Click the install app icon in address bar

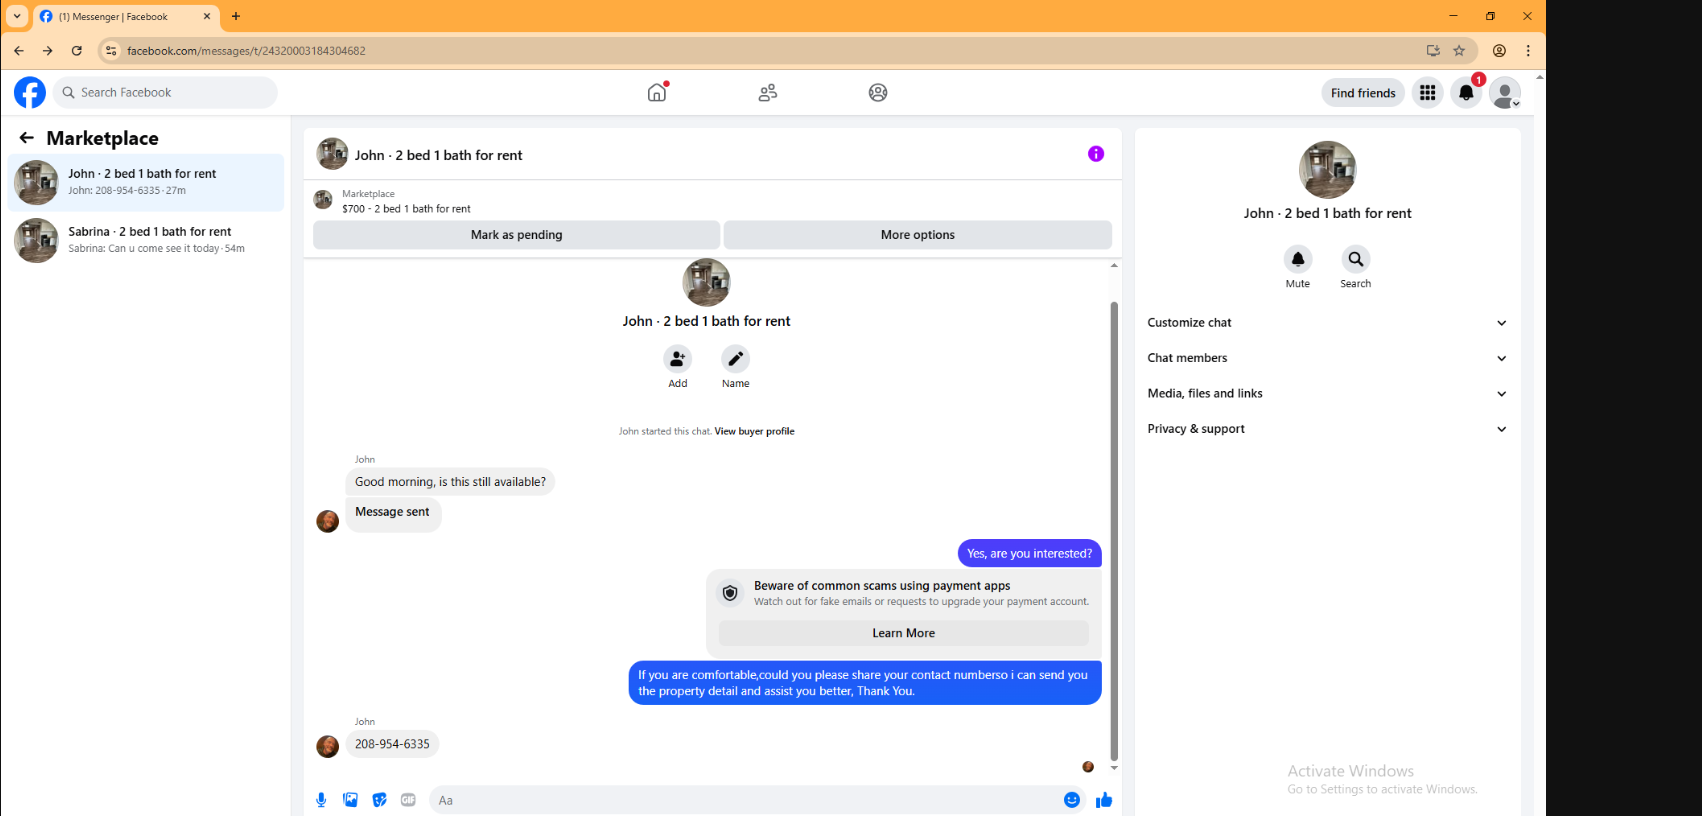pyautogui.click(x=1433, y=51)
